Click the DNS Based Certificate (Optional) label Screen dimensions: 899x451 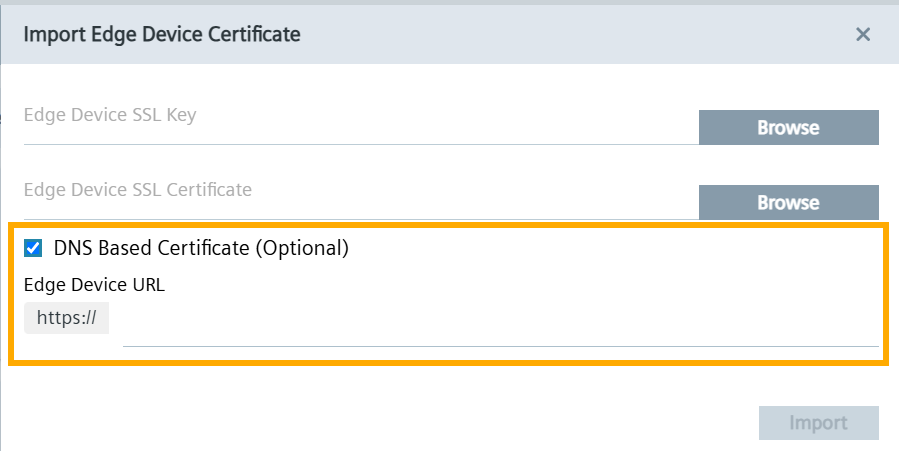coord(200,248)
